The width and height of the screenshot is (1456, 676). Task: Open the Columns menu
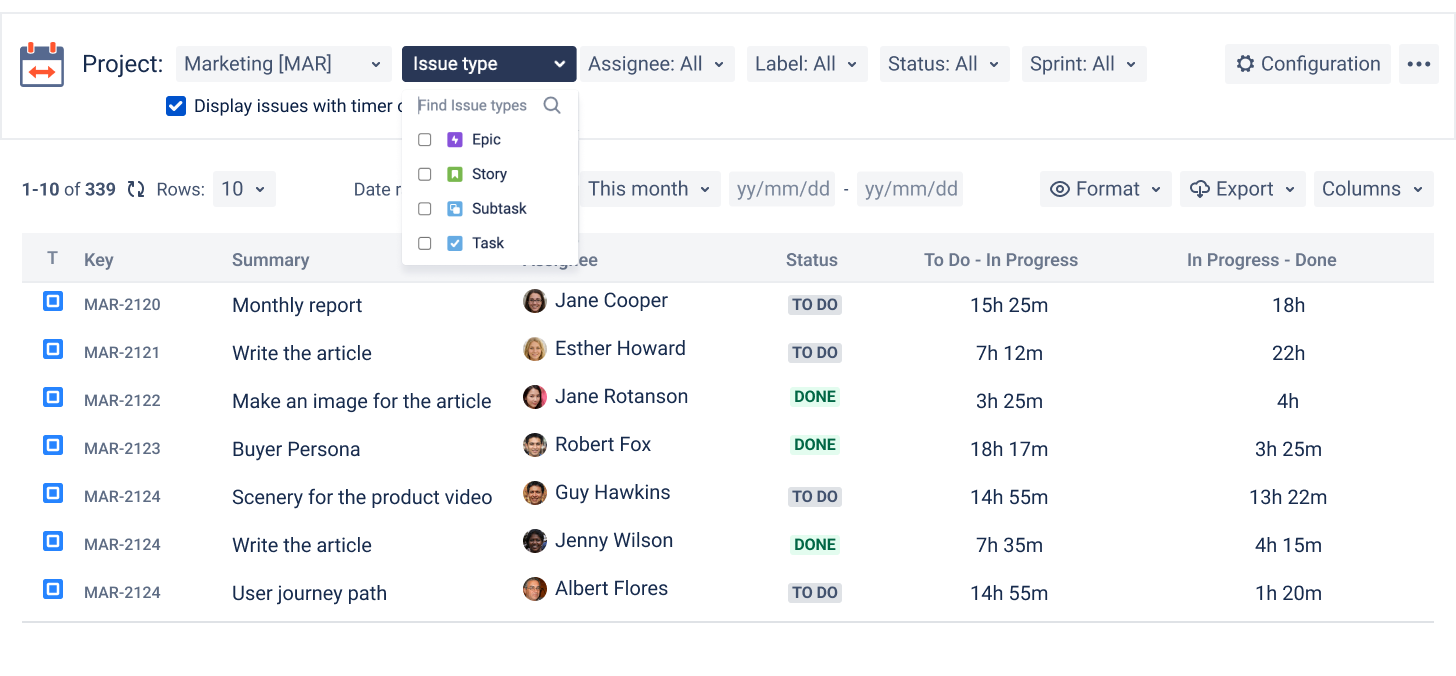coord(1373,188)
